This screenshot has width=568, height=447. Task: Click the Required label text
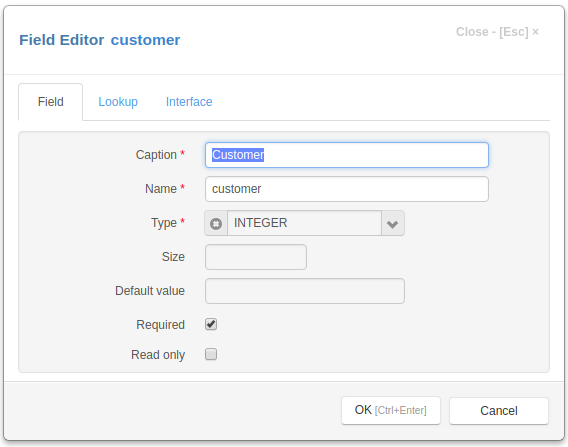pos(160,325)
